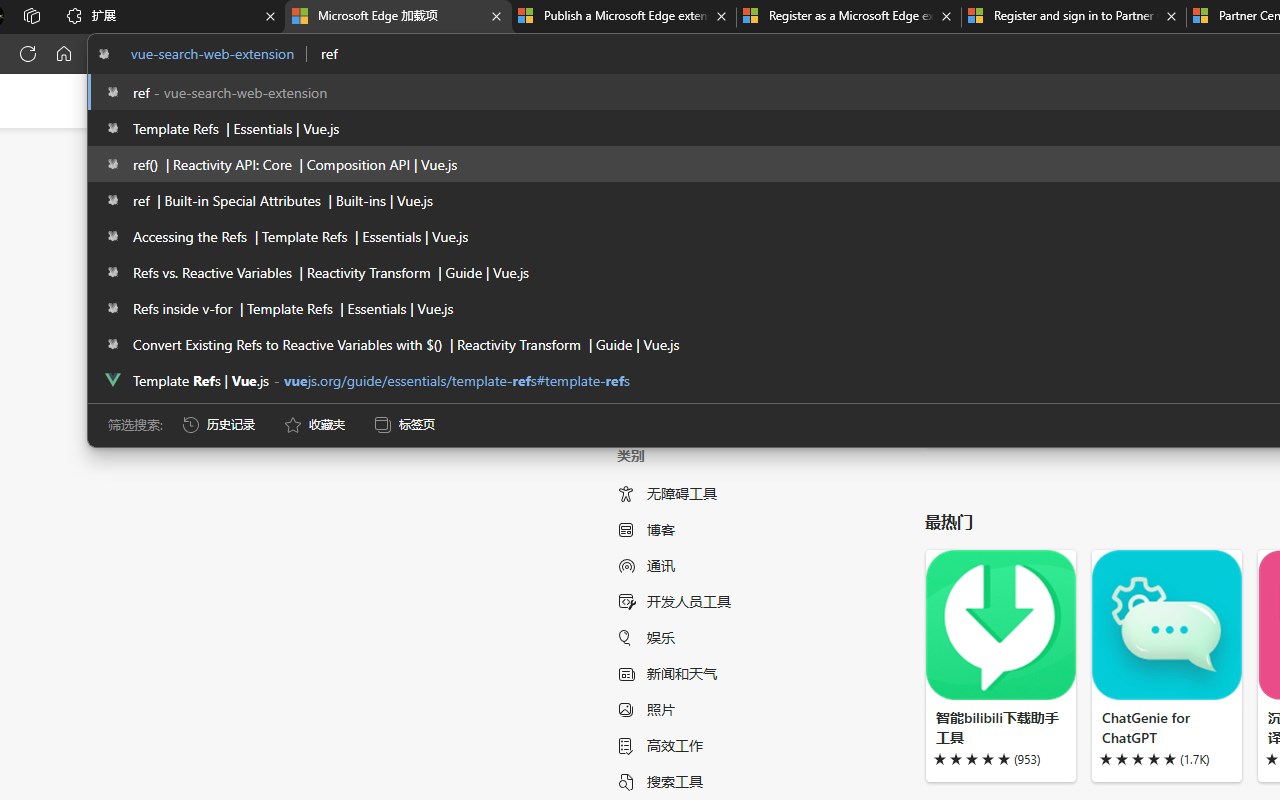The image size is (1280, 800).
Task: Close the 'Microsoft Edge 加载项' tab
Action: pyautogui.click(x=497, y=16)
